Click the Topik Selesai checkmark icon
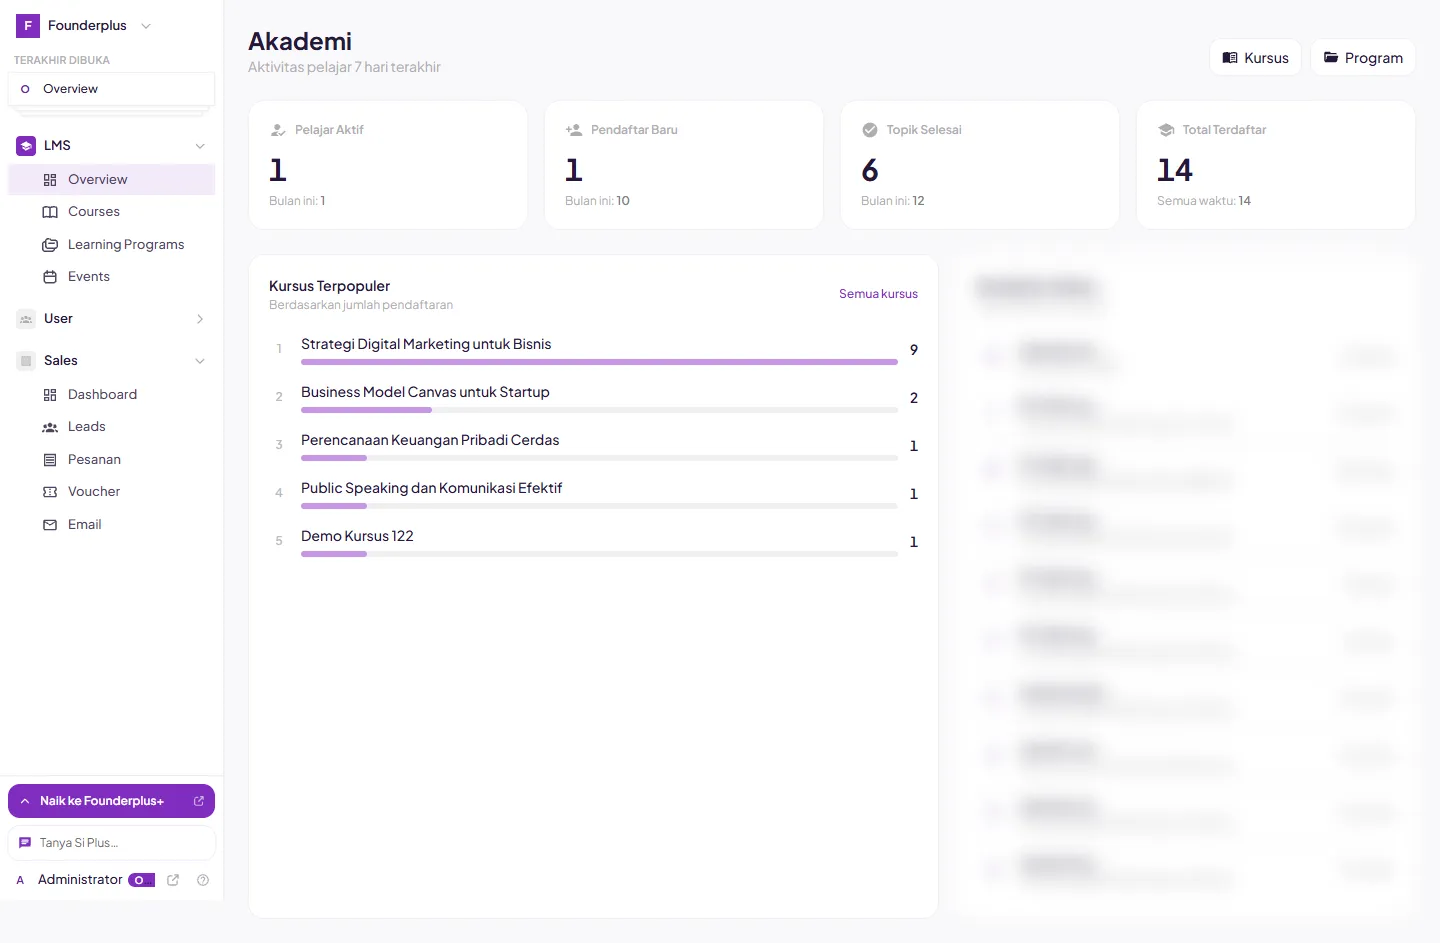Viewport: 1440px width, 943px height. 870,130
